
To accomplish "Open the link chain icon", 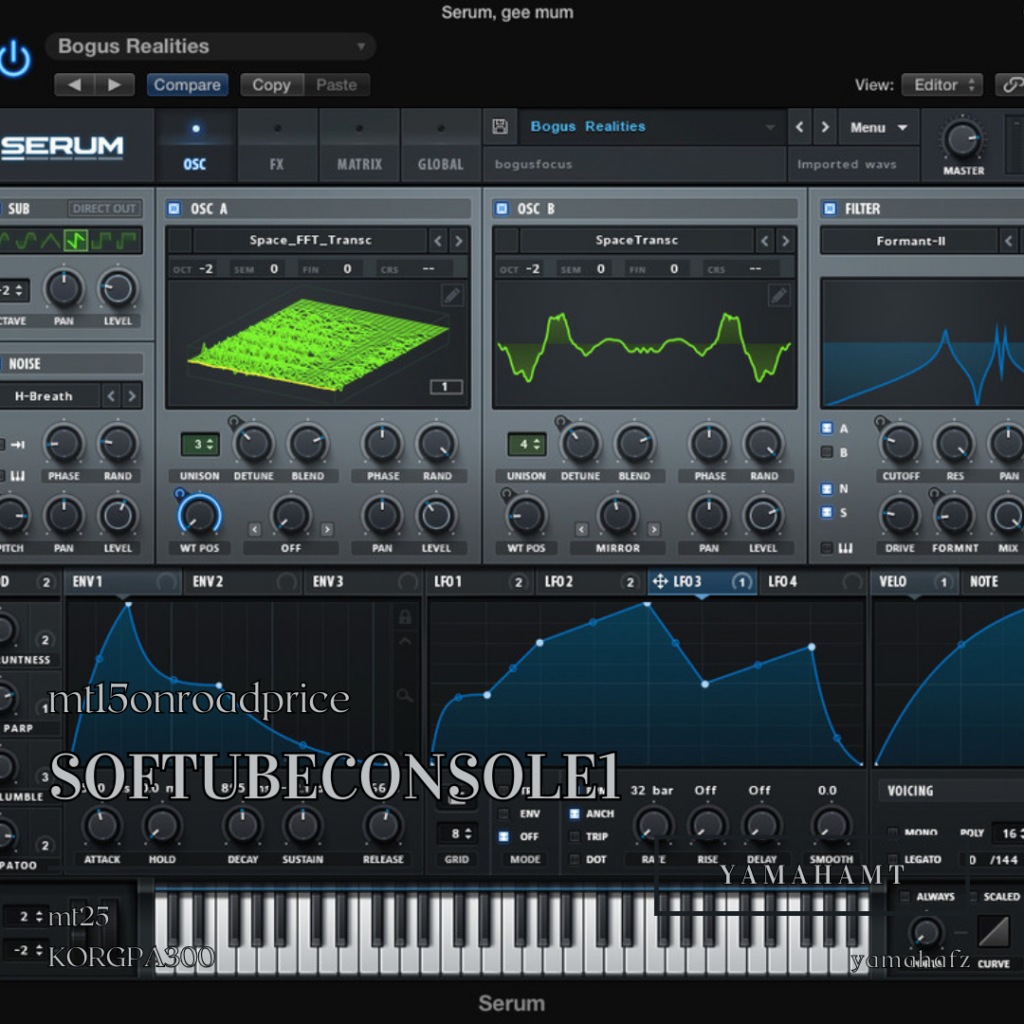I will (1011, 85).
